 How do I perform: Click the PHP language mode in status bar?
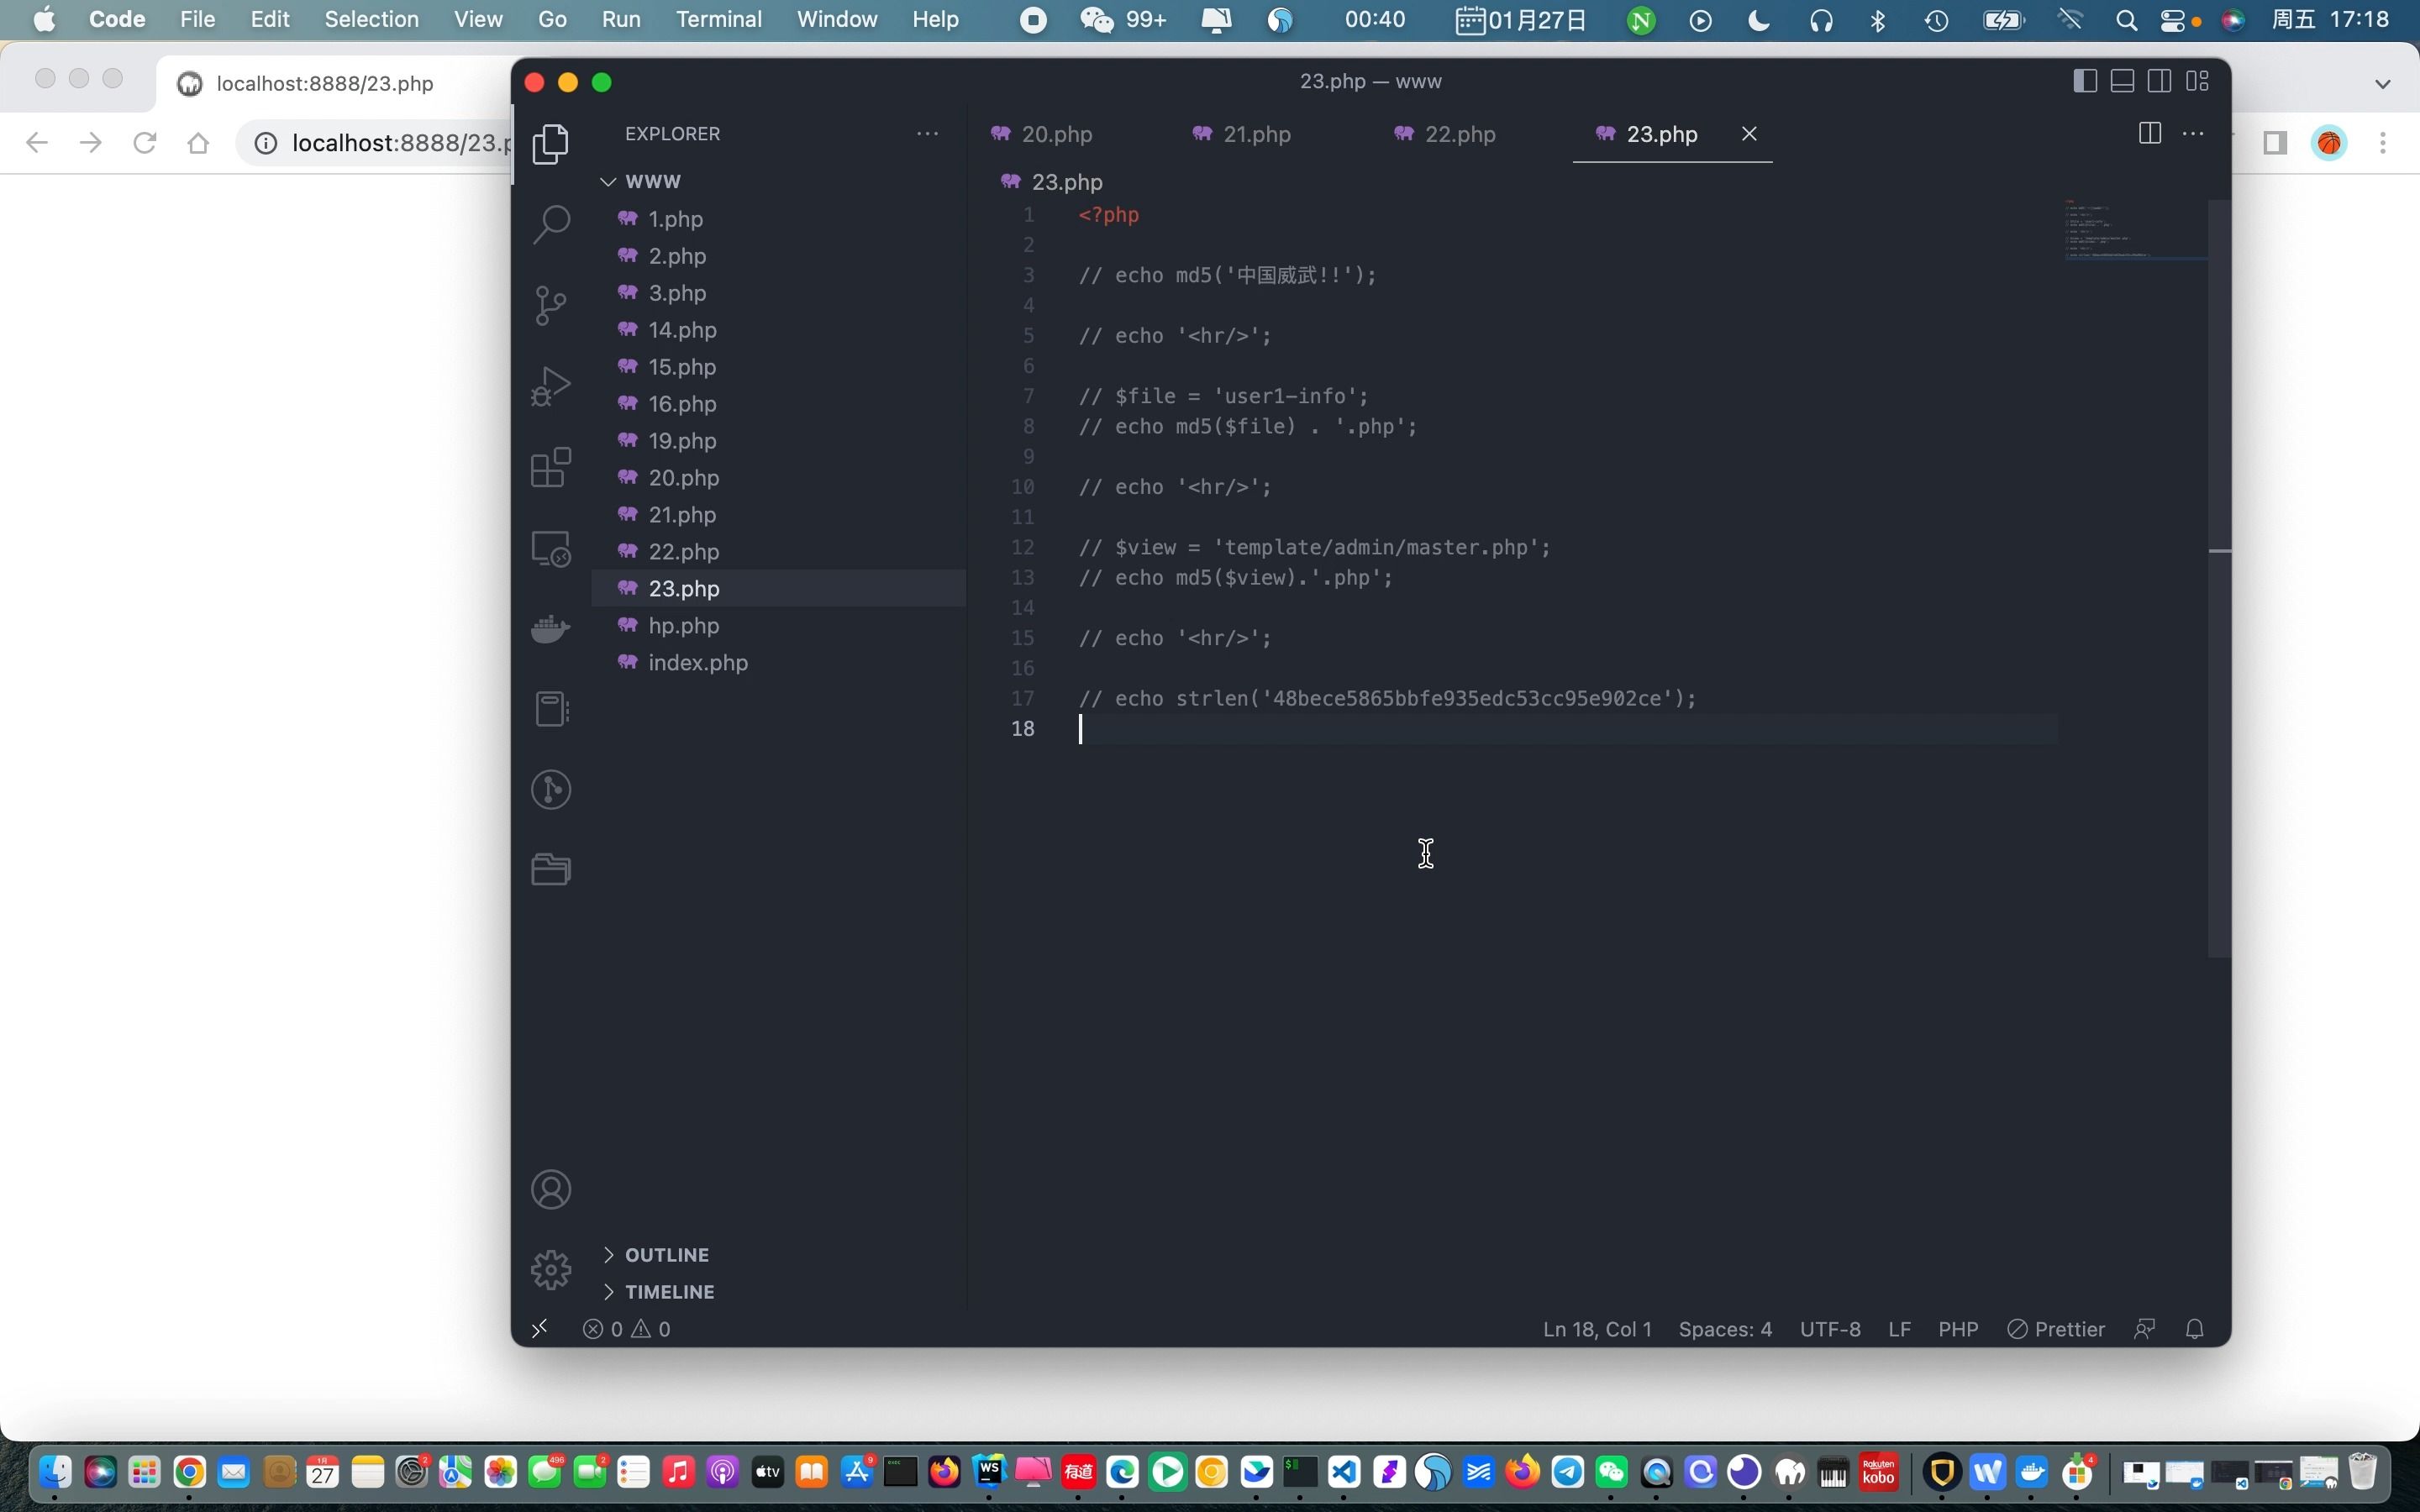[x=1957, y=1329]
